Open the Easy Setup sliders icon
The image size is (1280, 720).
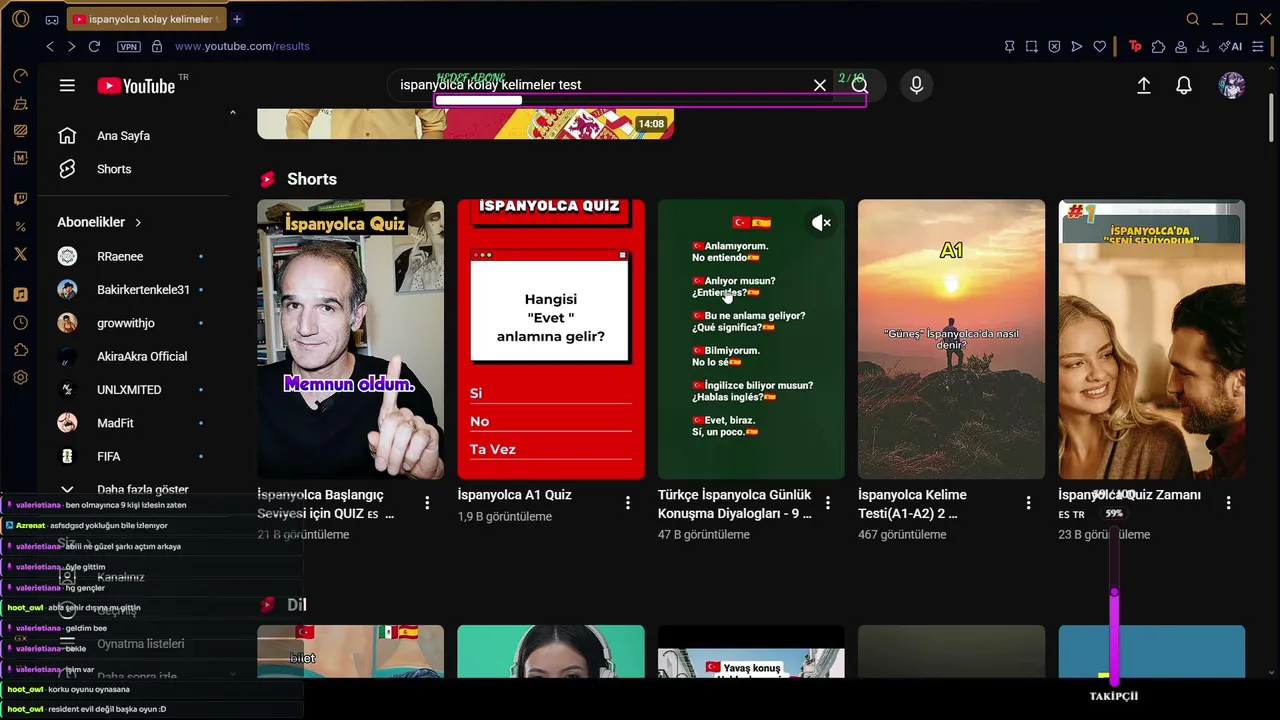point(1258,46)
